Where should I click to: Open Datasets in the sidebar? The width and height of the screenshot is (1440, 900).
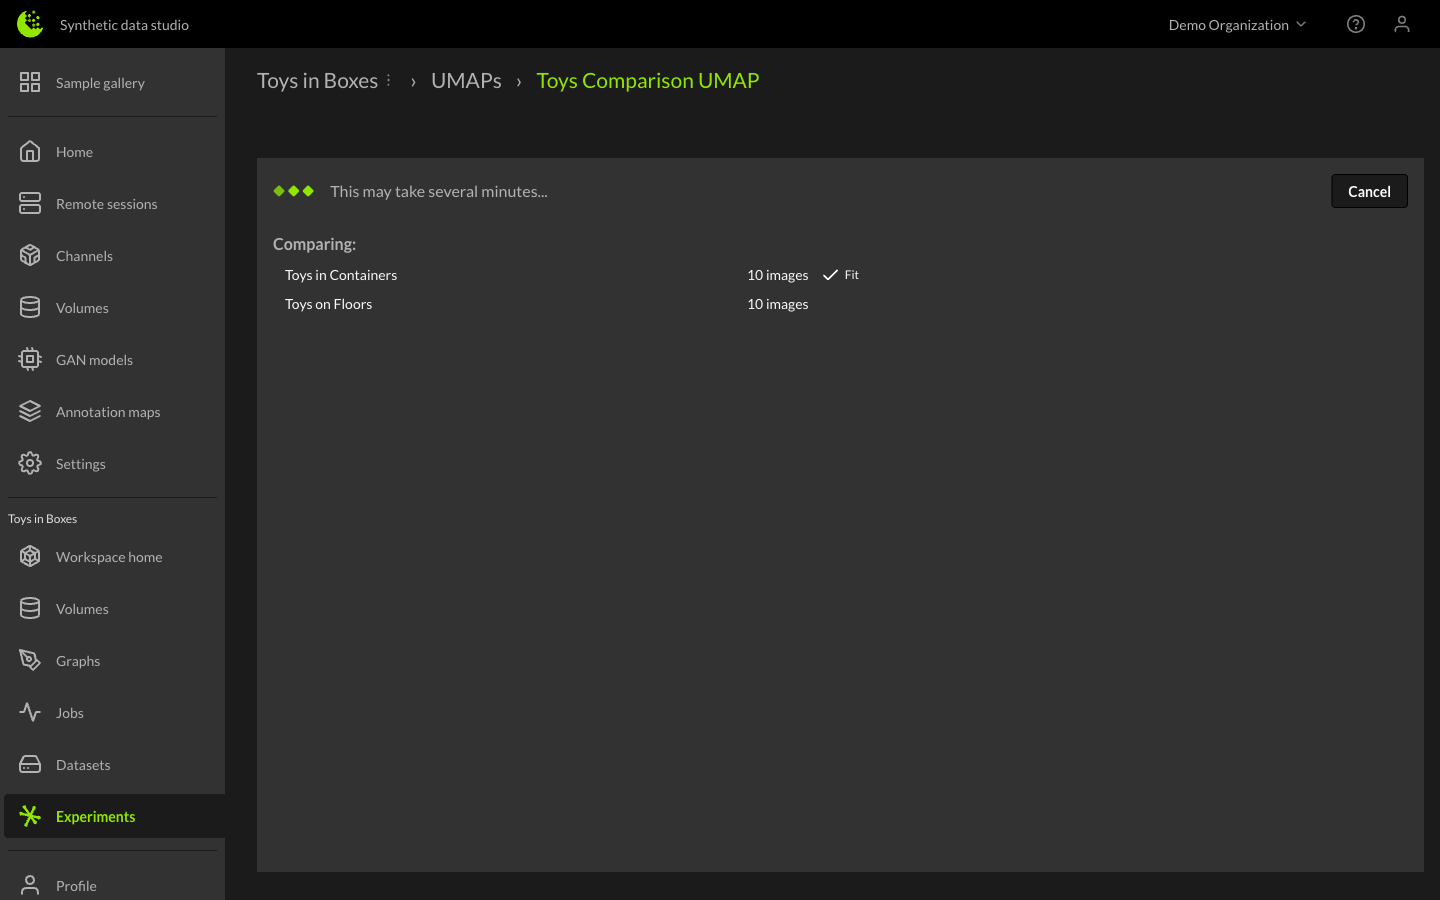[83, 765]
